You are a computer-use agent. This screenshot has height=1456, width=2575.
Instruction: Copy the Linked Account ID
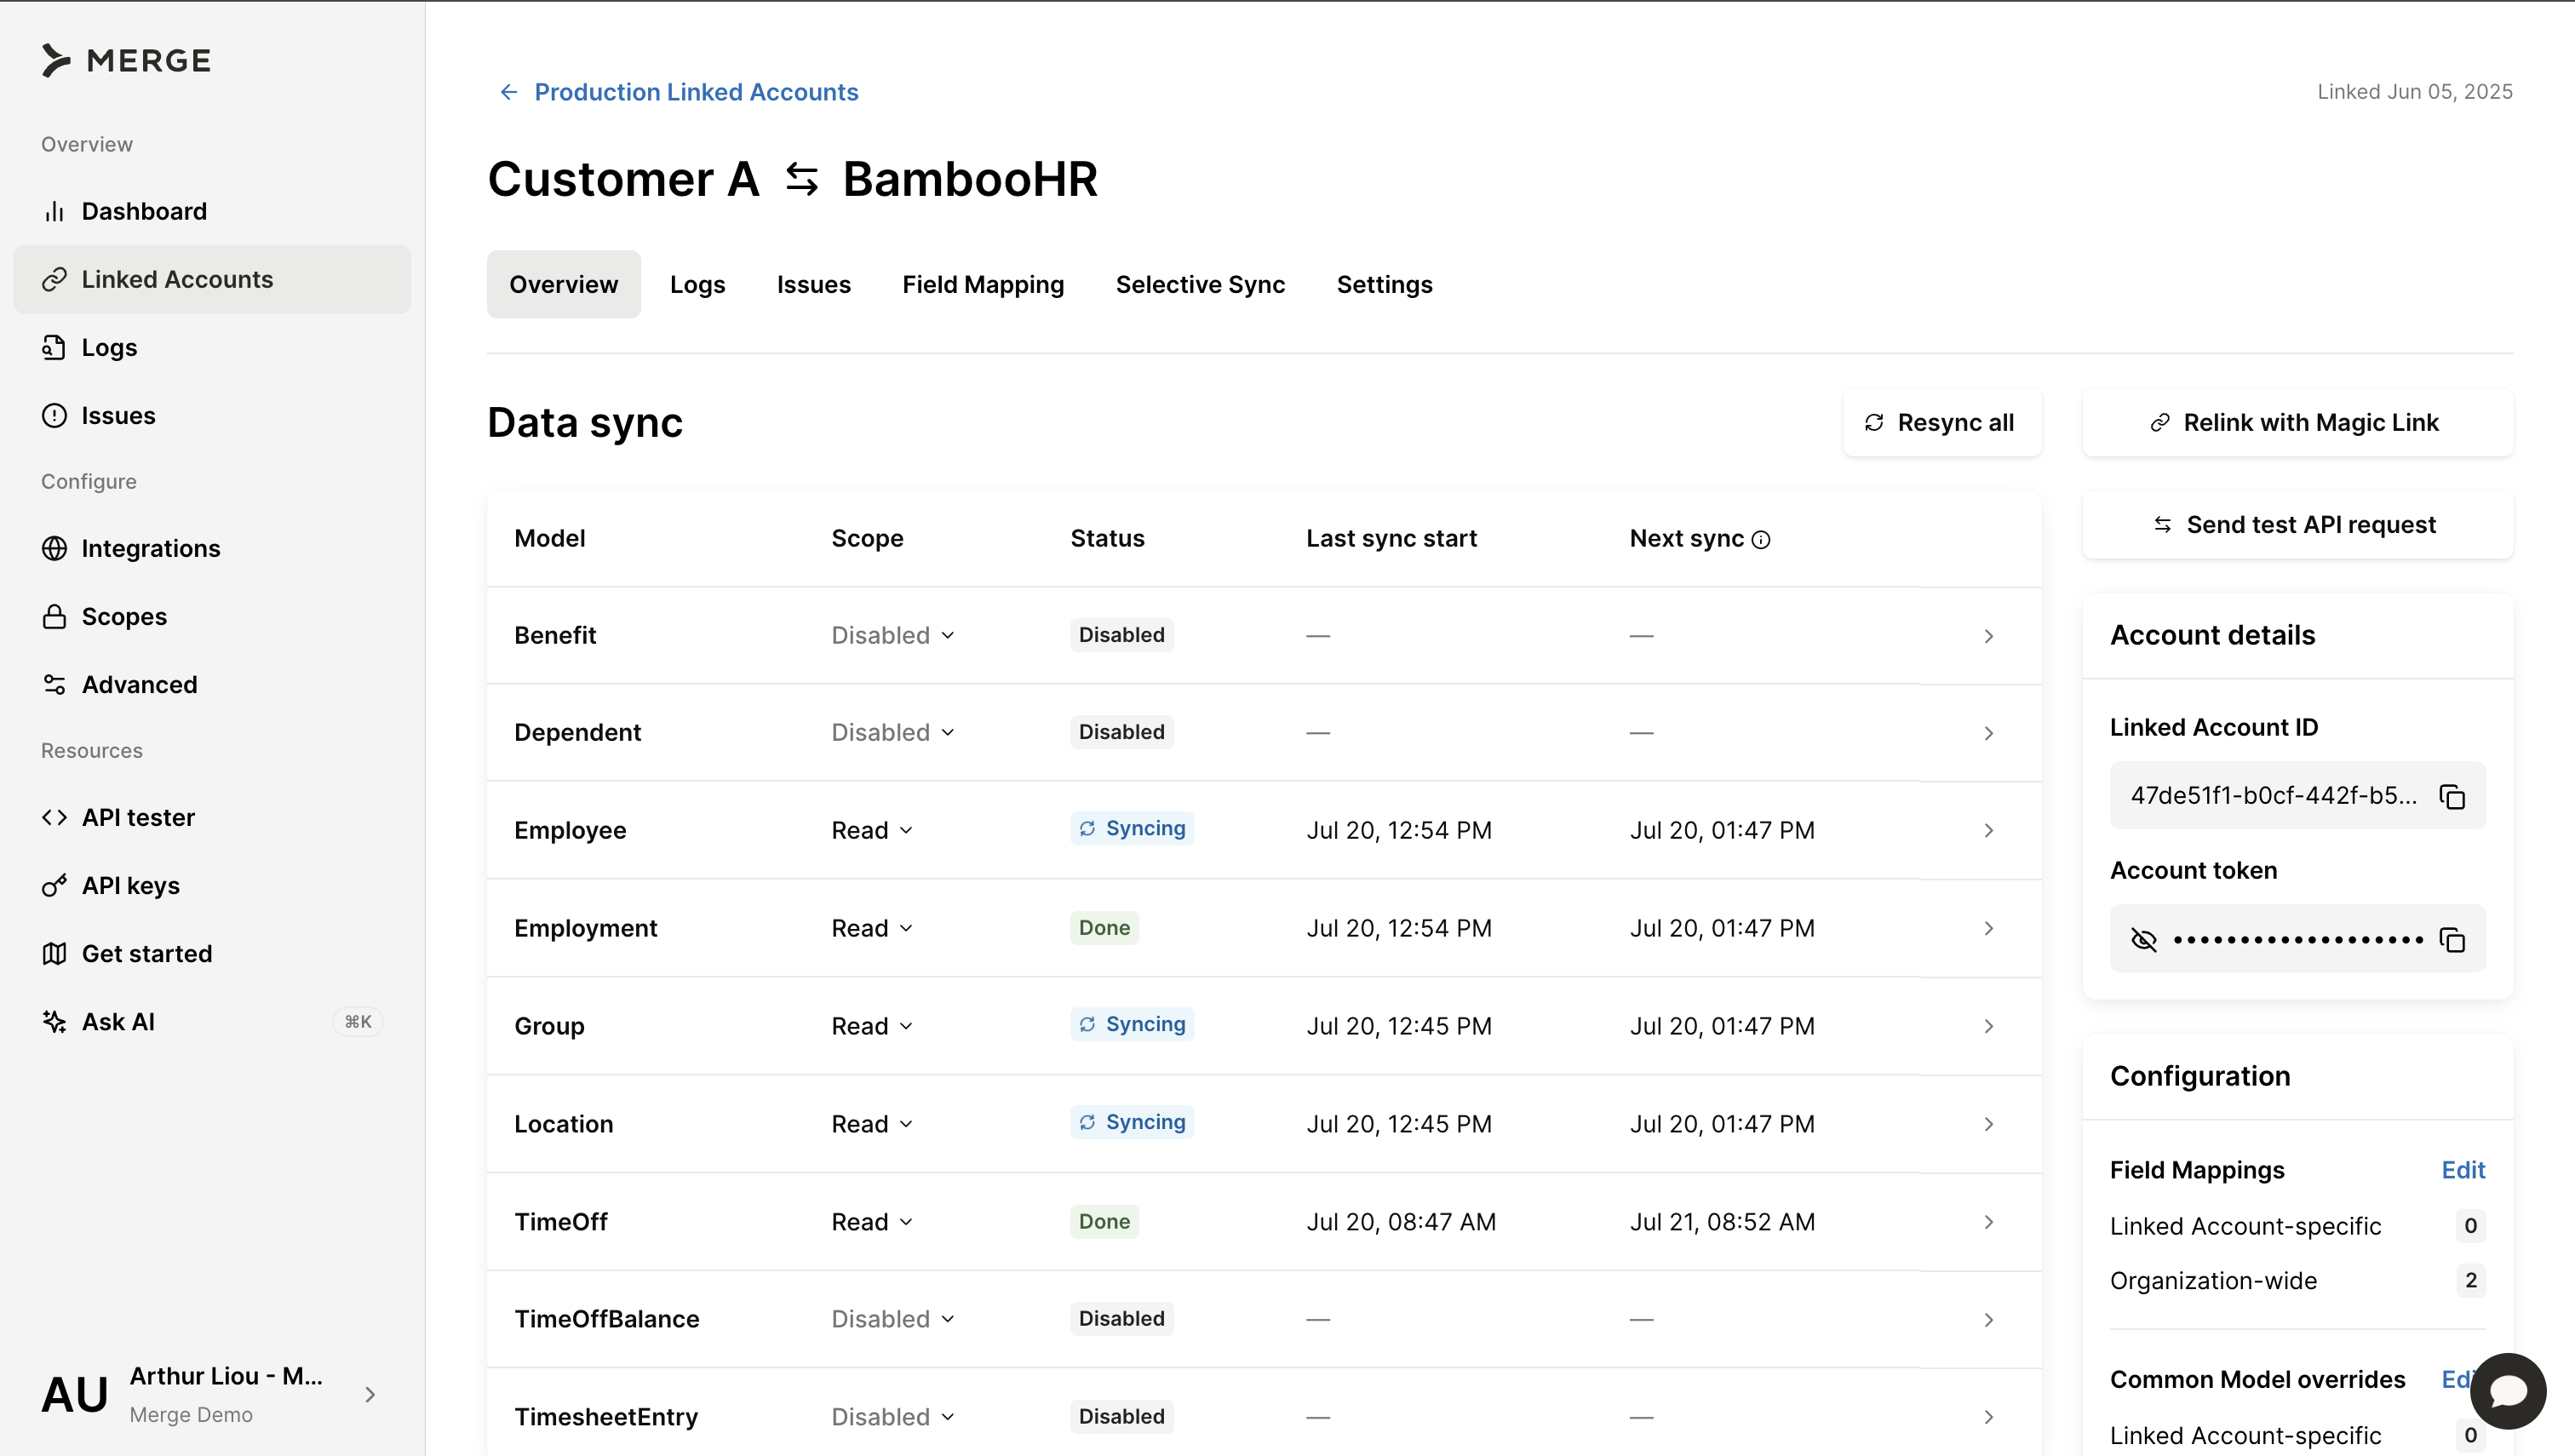[2453, 795]
